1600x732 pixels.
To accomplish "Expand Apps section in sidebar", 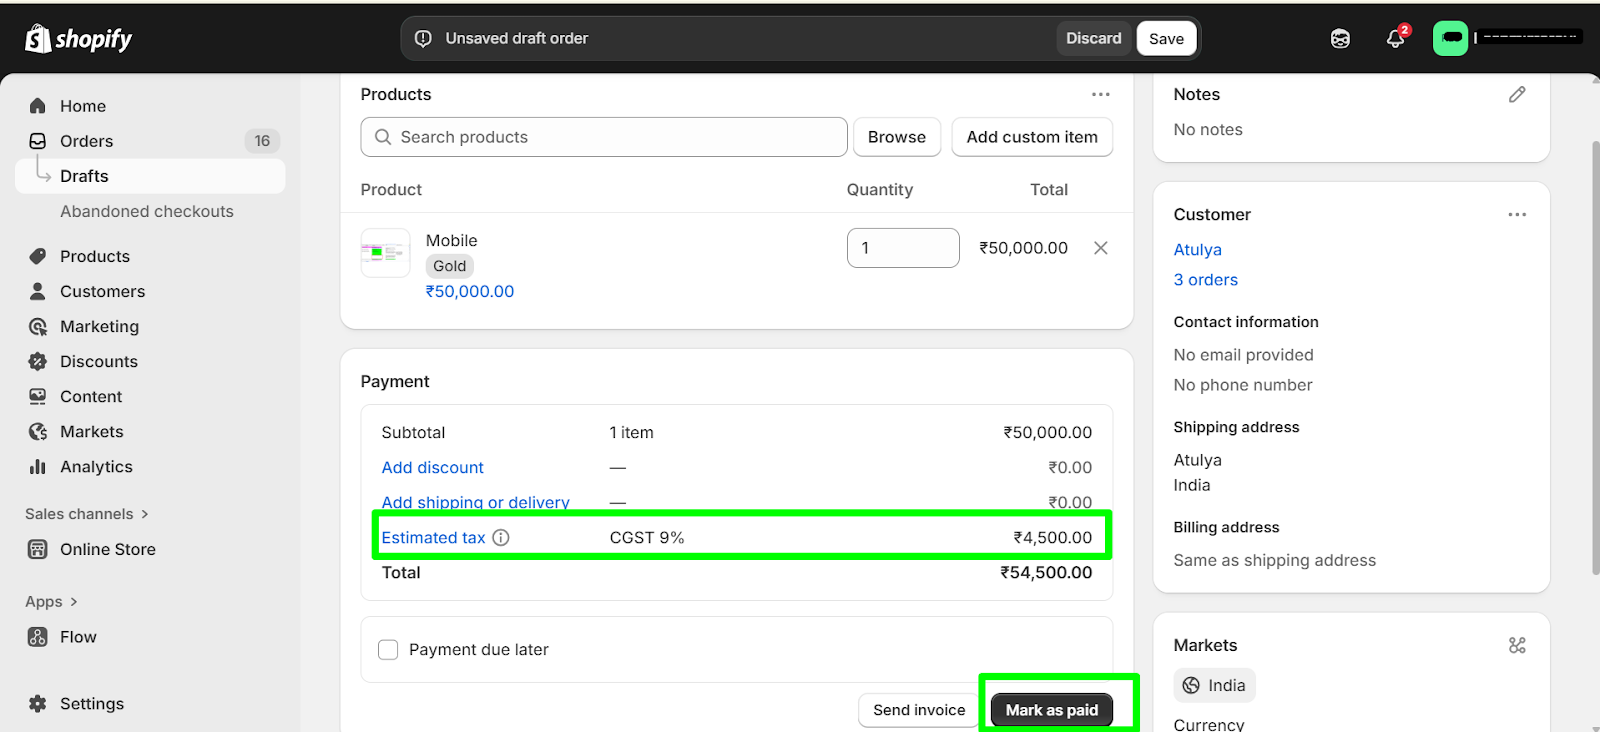I will pos(51,602).
